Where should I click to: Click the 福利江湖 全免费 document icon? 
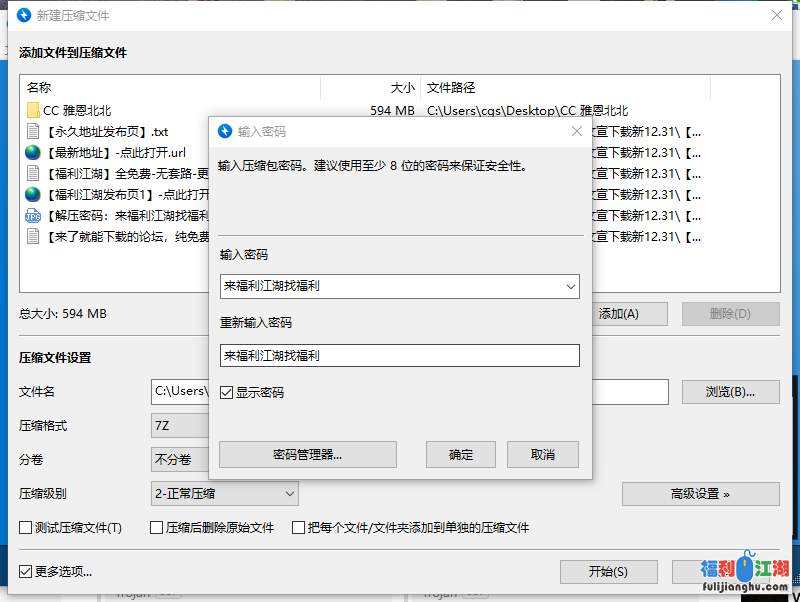[x=33, y=173]
